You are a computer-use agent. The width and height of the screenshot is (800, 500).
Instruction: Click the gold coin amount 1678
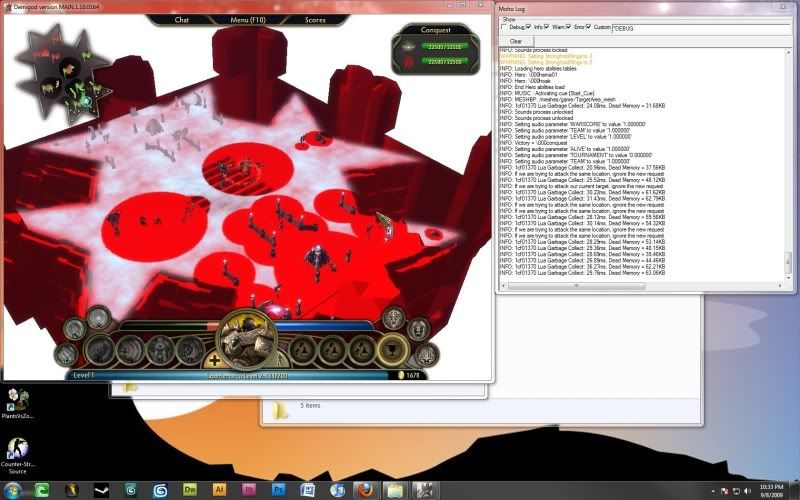412,376
